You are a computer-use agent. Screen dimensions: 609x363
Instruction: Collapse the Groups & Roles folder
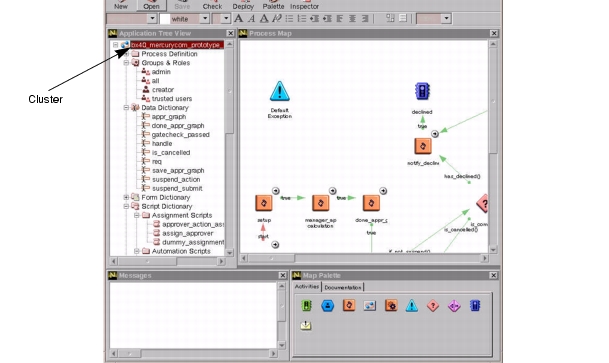tap(126, 63)
